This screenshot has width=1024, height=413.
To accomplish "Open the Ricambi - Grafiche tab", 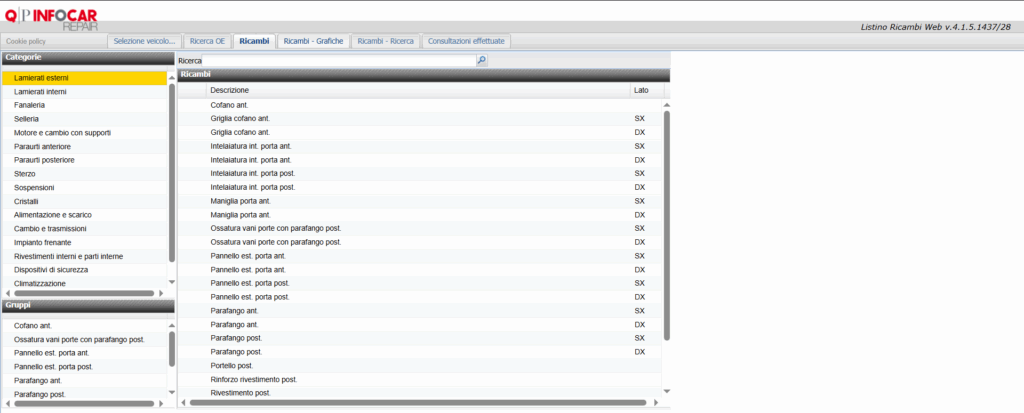I will [x=313, y=41].
